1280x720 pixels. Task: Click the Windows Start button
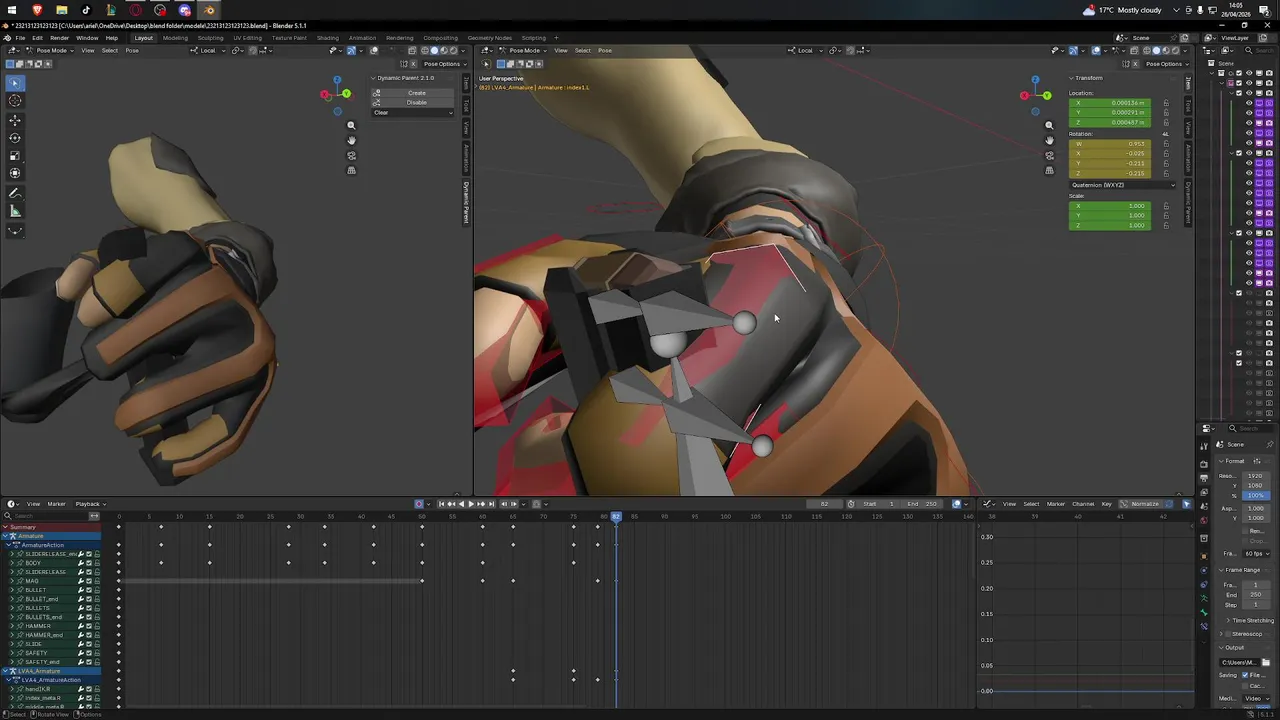tap(12, 10)
